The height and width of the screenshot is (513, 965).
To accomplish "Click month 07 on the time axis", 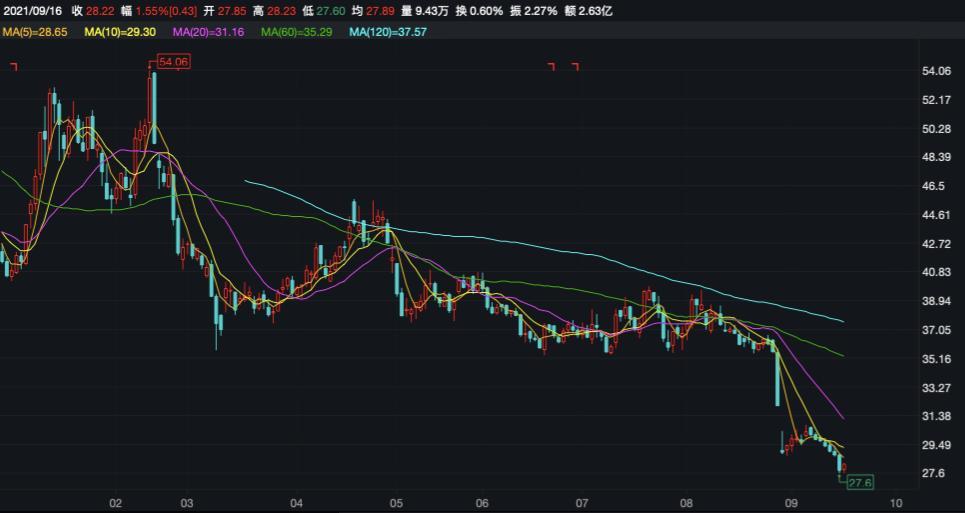I will click(582, 501).
